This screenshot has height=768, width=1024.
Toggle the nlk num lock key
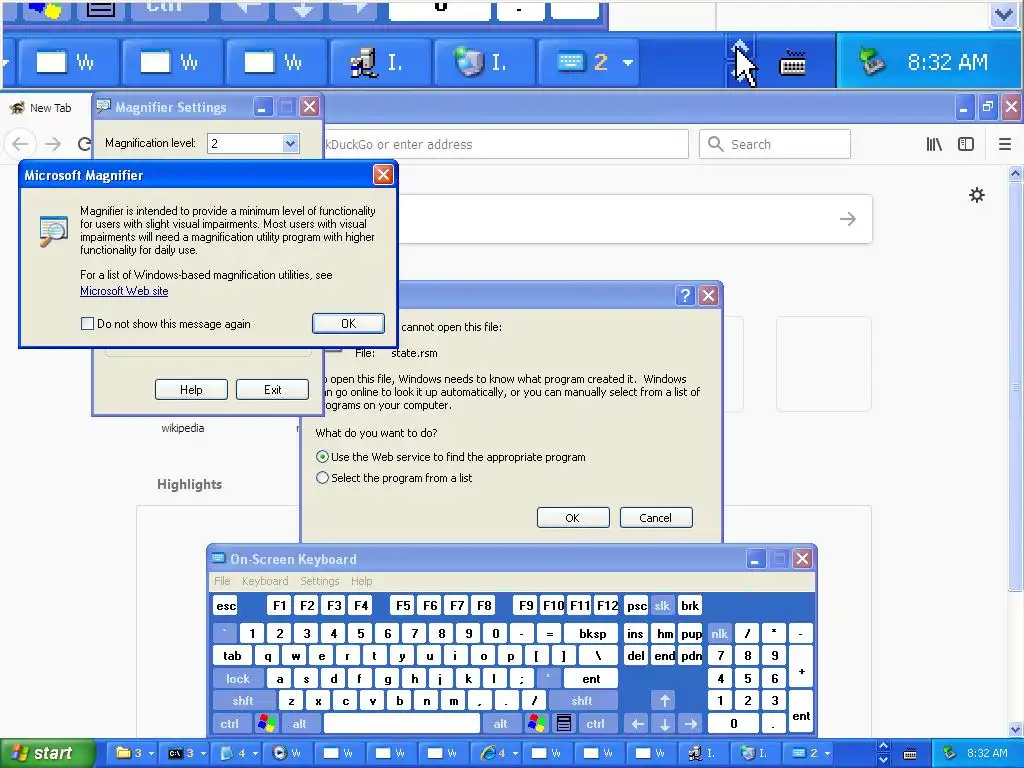tap(720, 633)
